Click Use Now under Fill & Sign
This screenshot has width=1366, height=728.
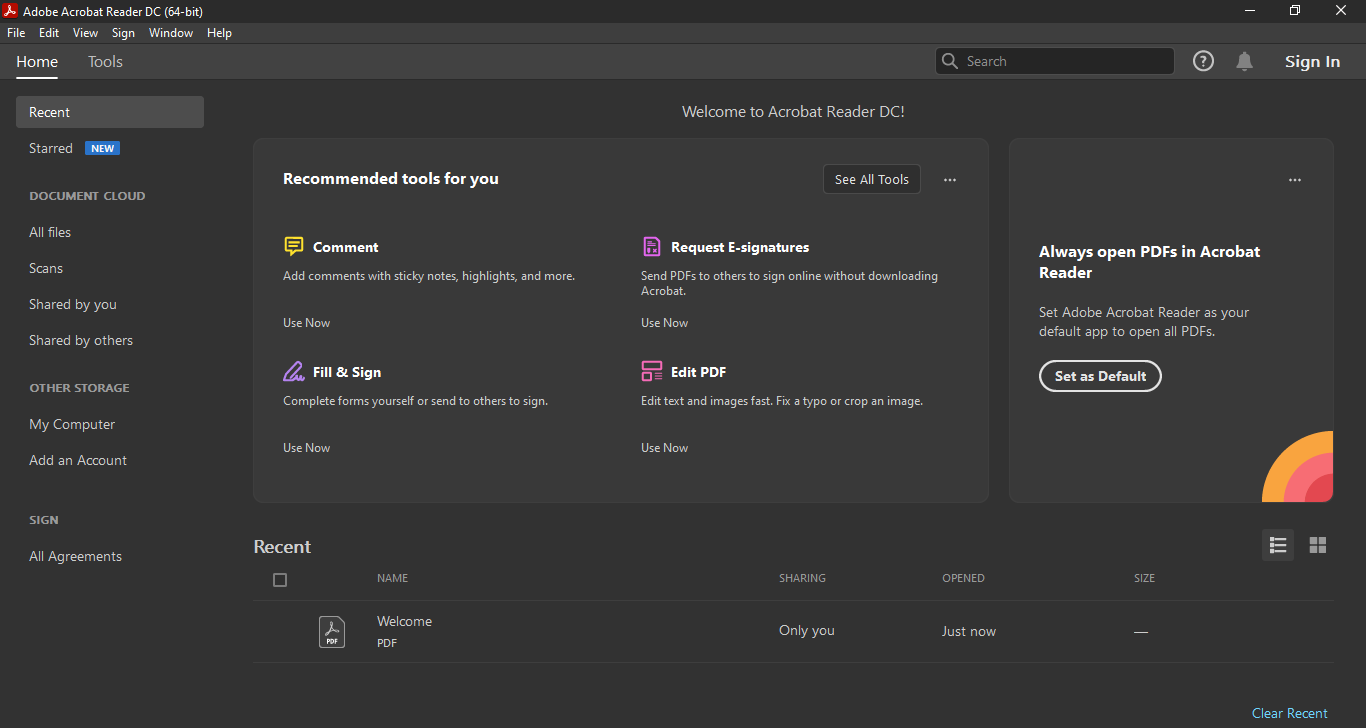tap(306, 448)
